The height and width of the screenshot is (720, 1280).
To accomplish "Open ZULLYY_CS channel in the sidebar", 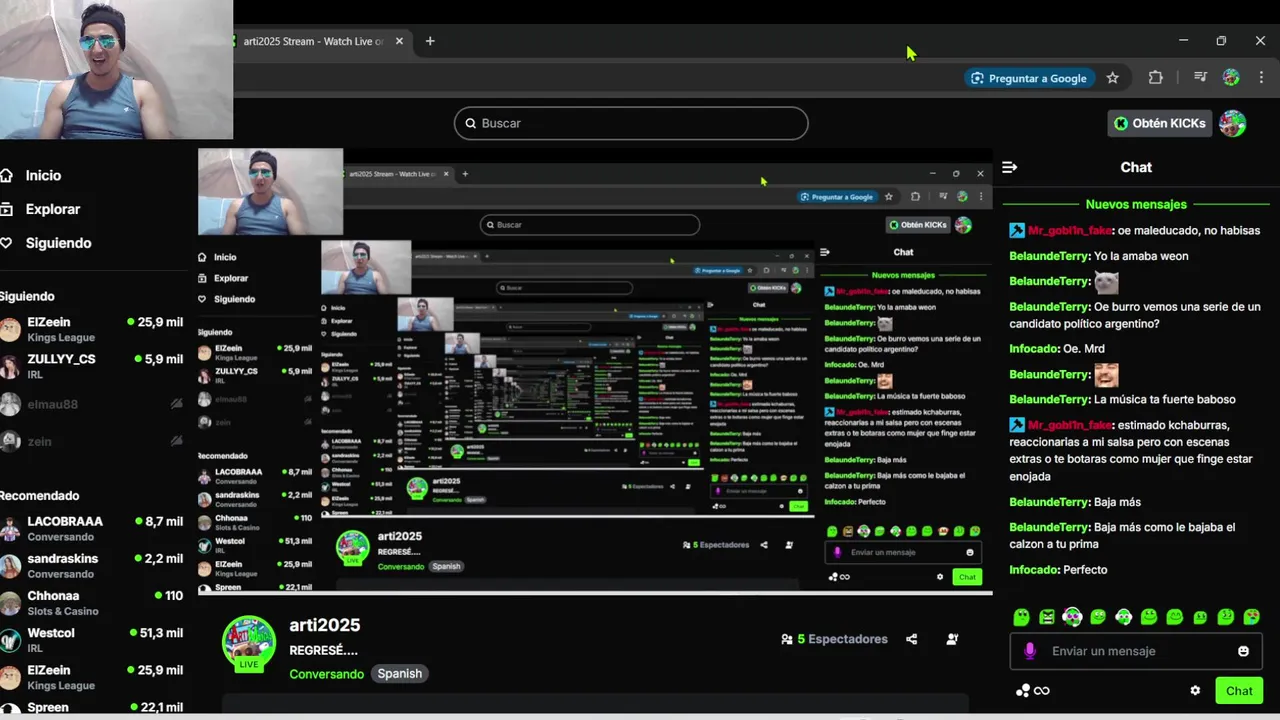I will pyautogui.click(x=92, y=366).
